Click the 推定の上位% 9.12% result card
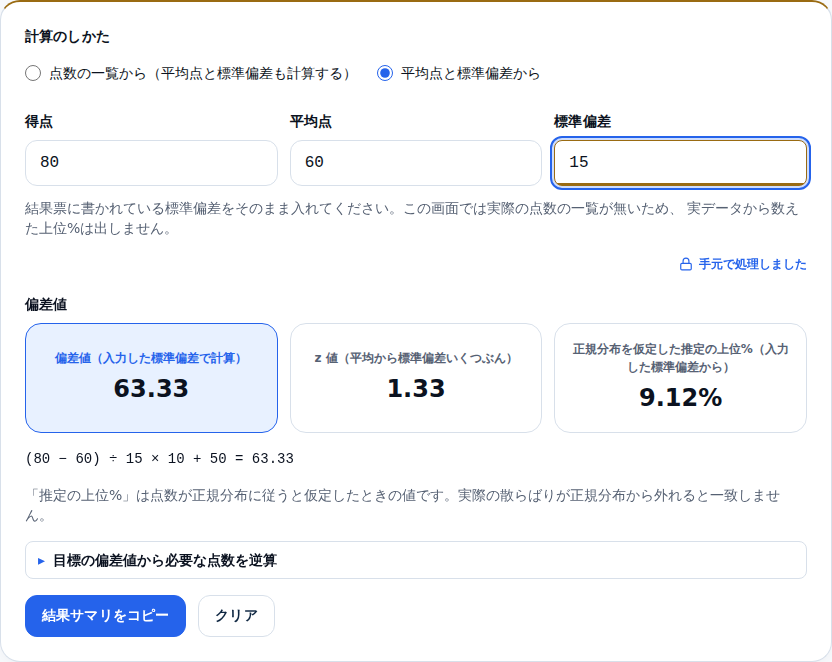The height and width of the screenshot is (662, 832). (x=680, y=378)
